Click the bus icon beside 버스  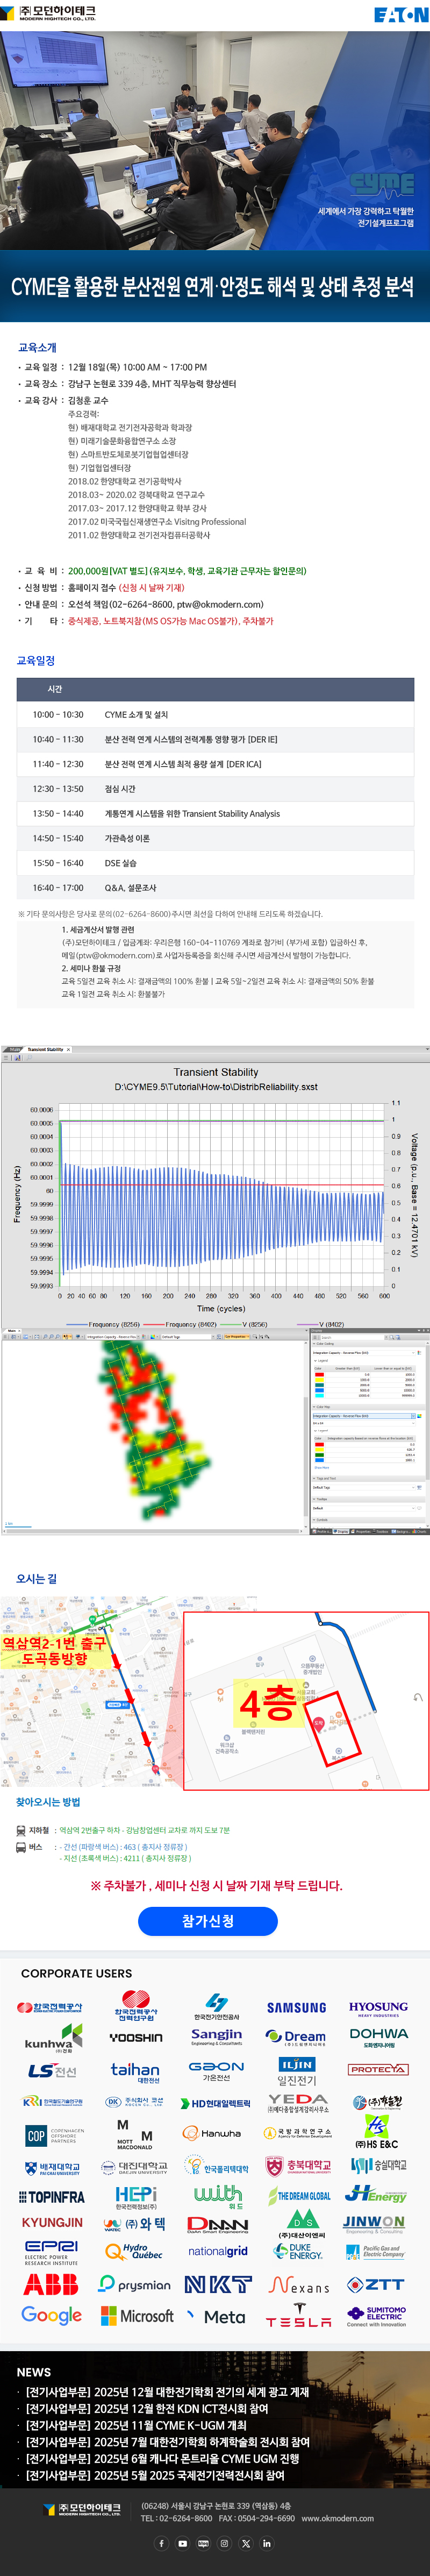click(x=21, y=1847)
